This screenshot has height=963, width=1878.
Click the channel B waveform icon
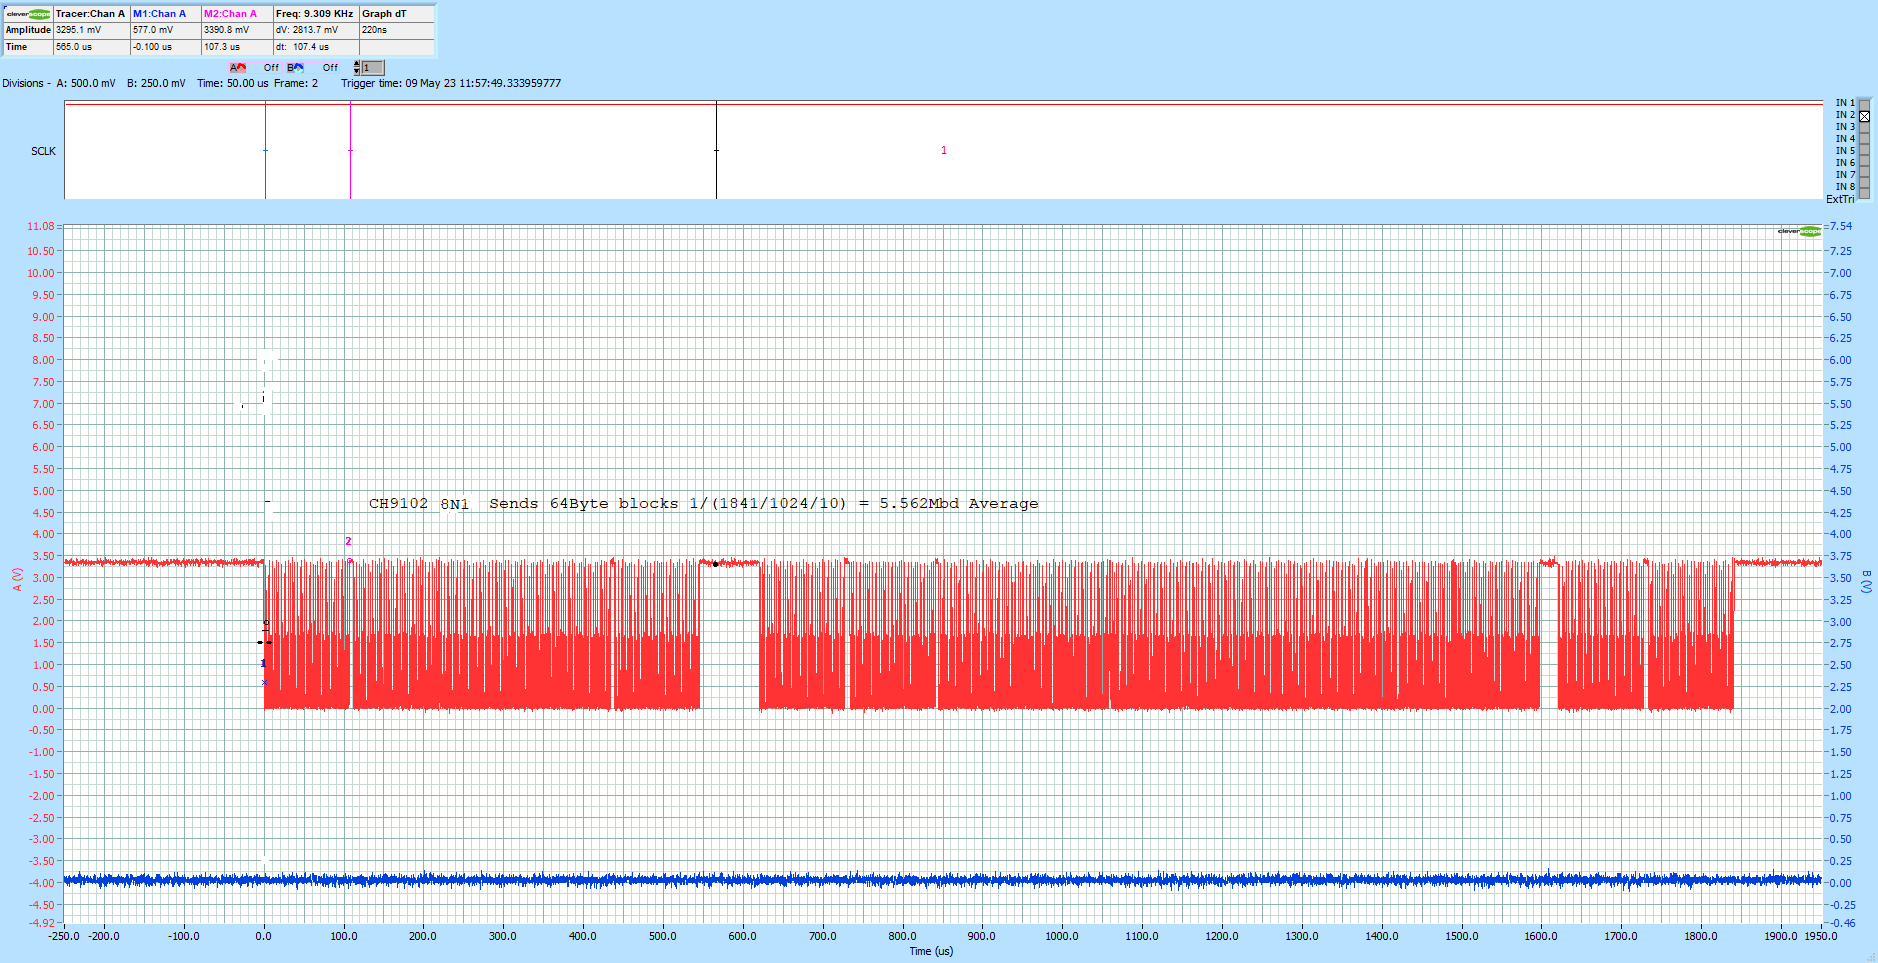click(x=296, y=68)
